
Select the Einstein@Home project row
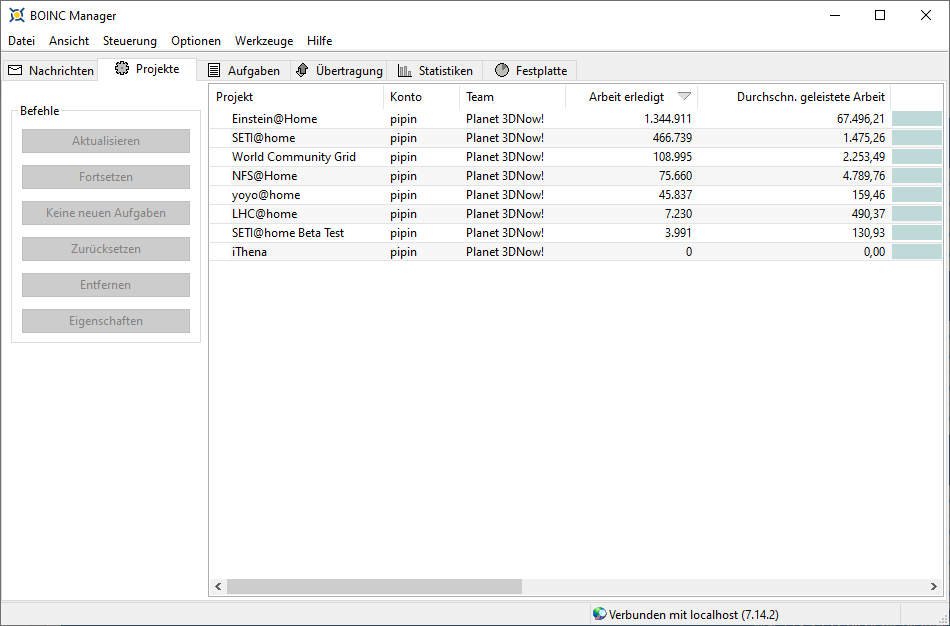click(576, 119)
